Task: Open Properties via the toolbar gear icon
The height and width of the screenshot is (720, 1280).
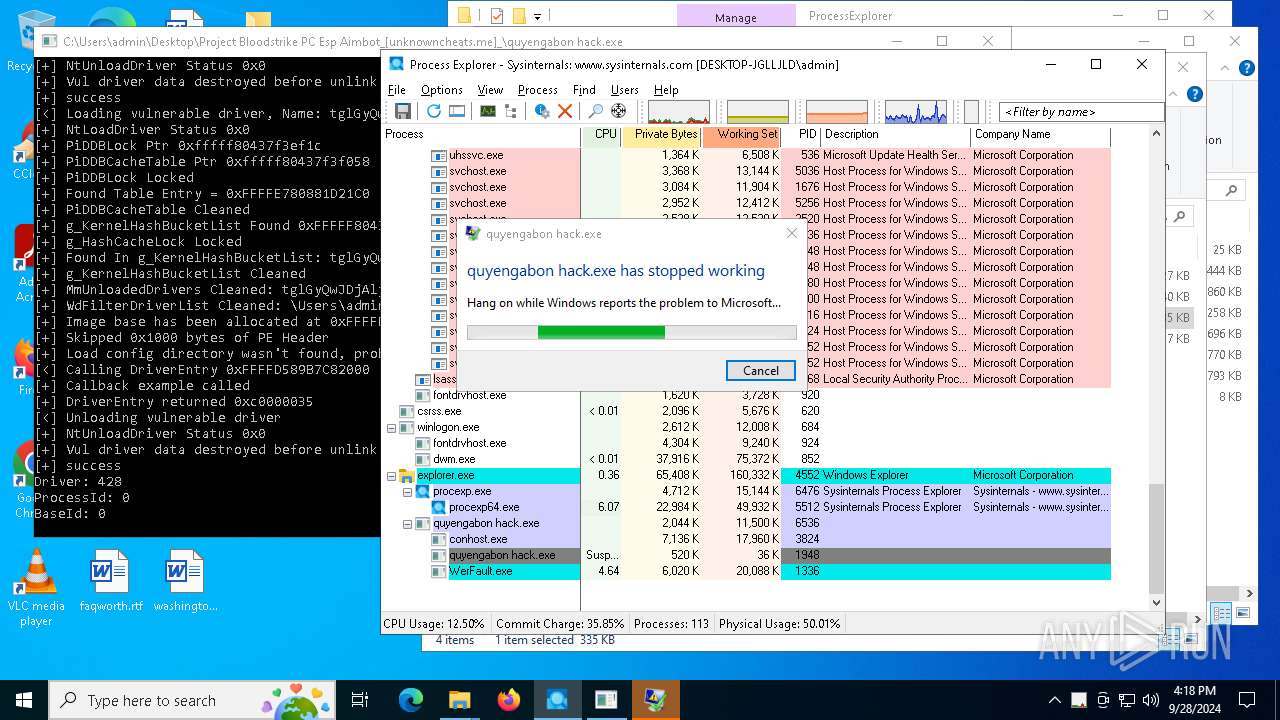Action: coord(542,111)
